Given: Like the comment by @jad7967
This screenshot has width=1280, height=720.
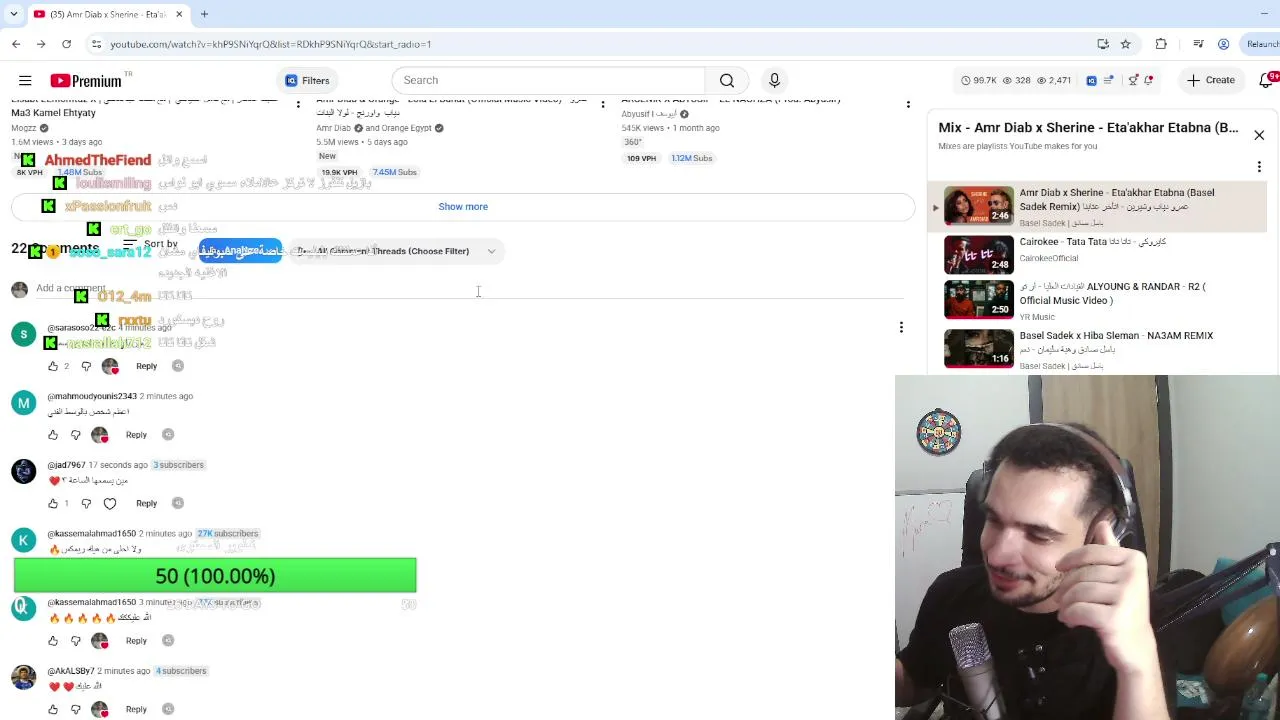Looking at the screenshot, I should pos(53,503).
